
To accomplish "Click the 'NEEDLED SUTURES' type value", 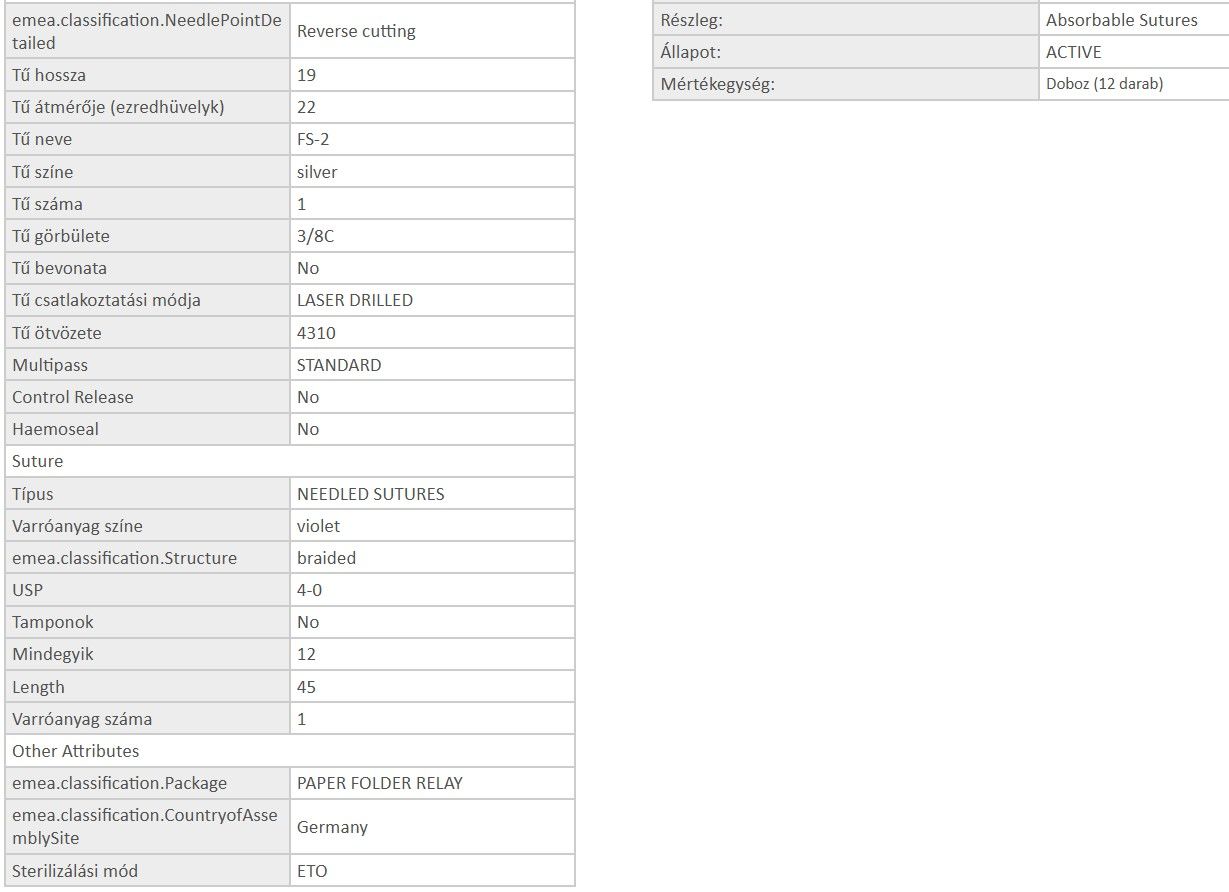I will click(371, 494).
